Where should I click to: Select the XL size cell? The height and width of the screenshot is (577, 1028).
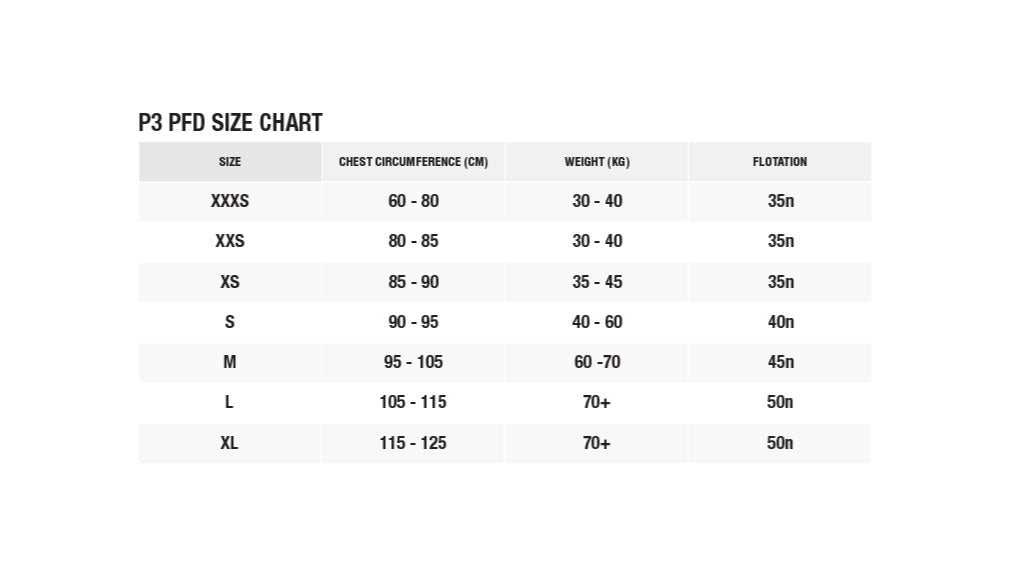click(x=229, y=443)
